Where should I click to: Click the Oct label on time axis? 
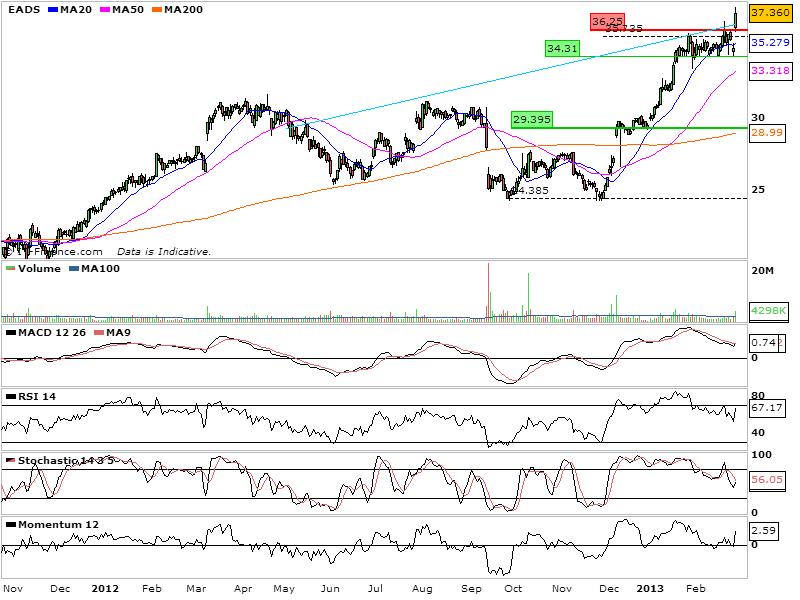[x=513, y=589]
